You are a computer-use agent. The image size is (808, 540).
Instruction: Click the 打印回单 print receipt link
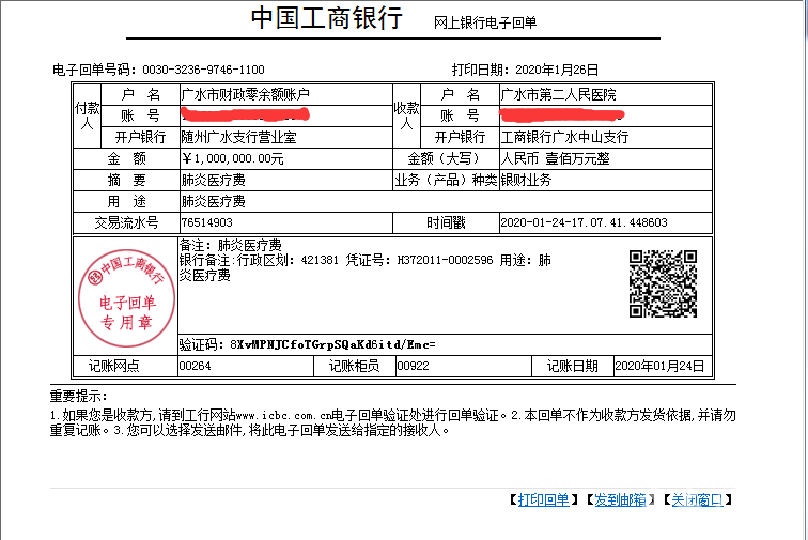click(x=543, y=500)
